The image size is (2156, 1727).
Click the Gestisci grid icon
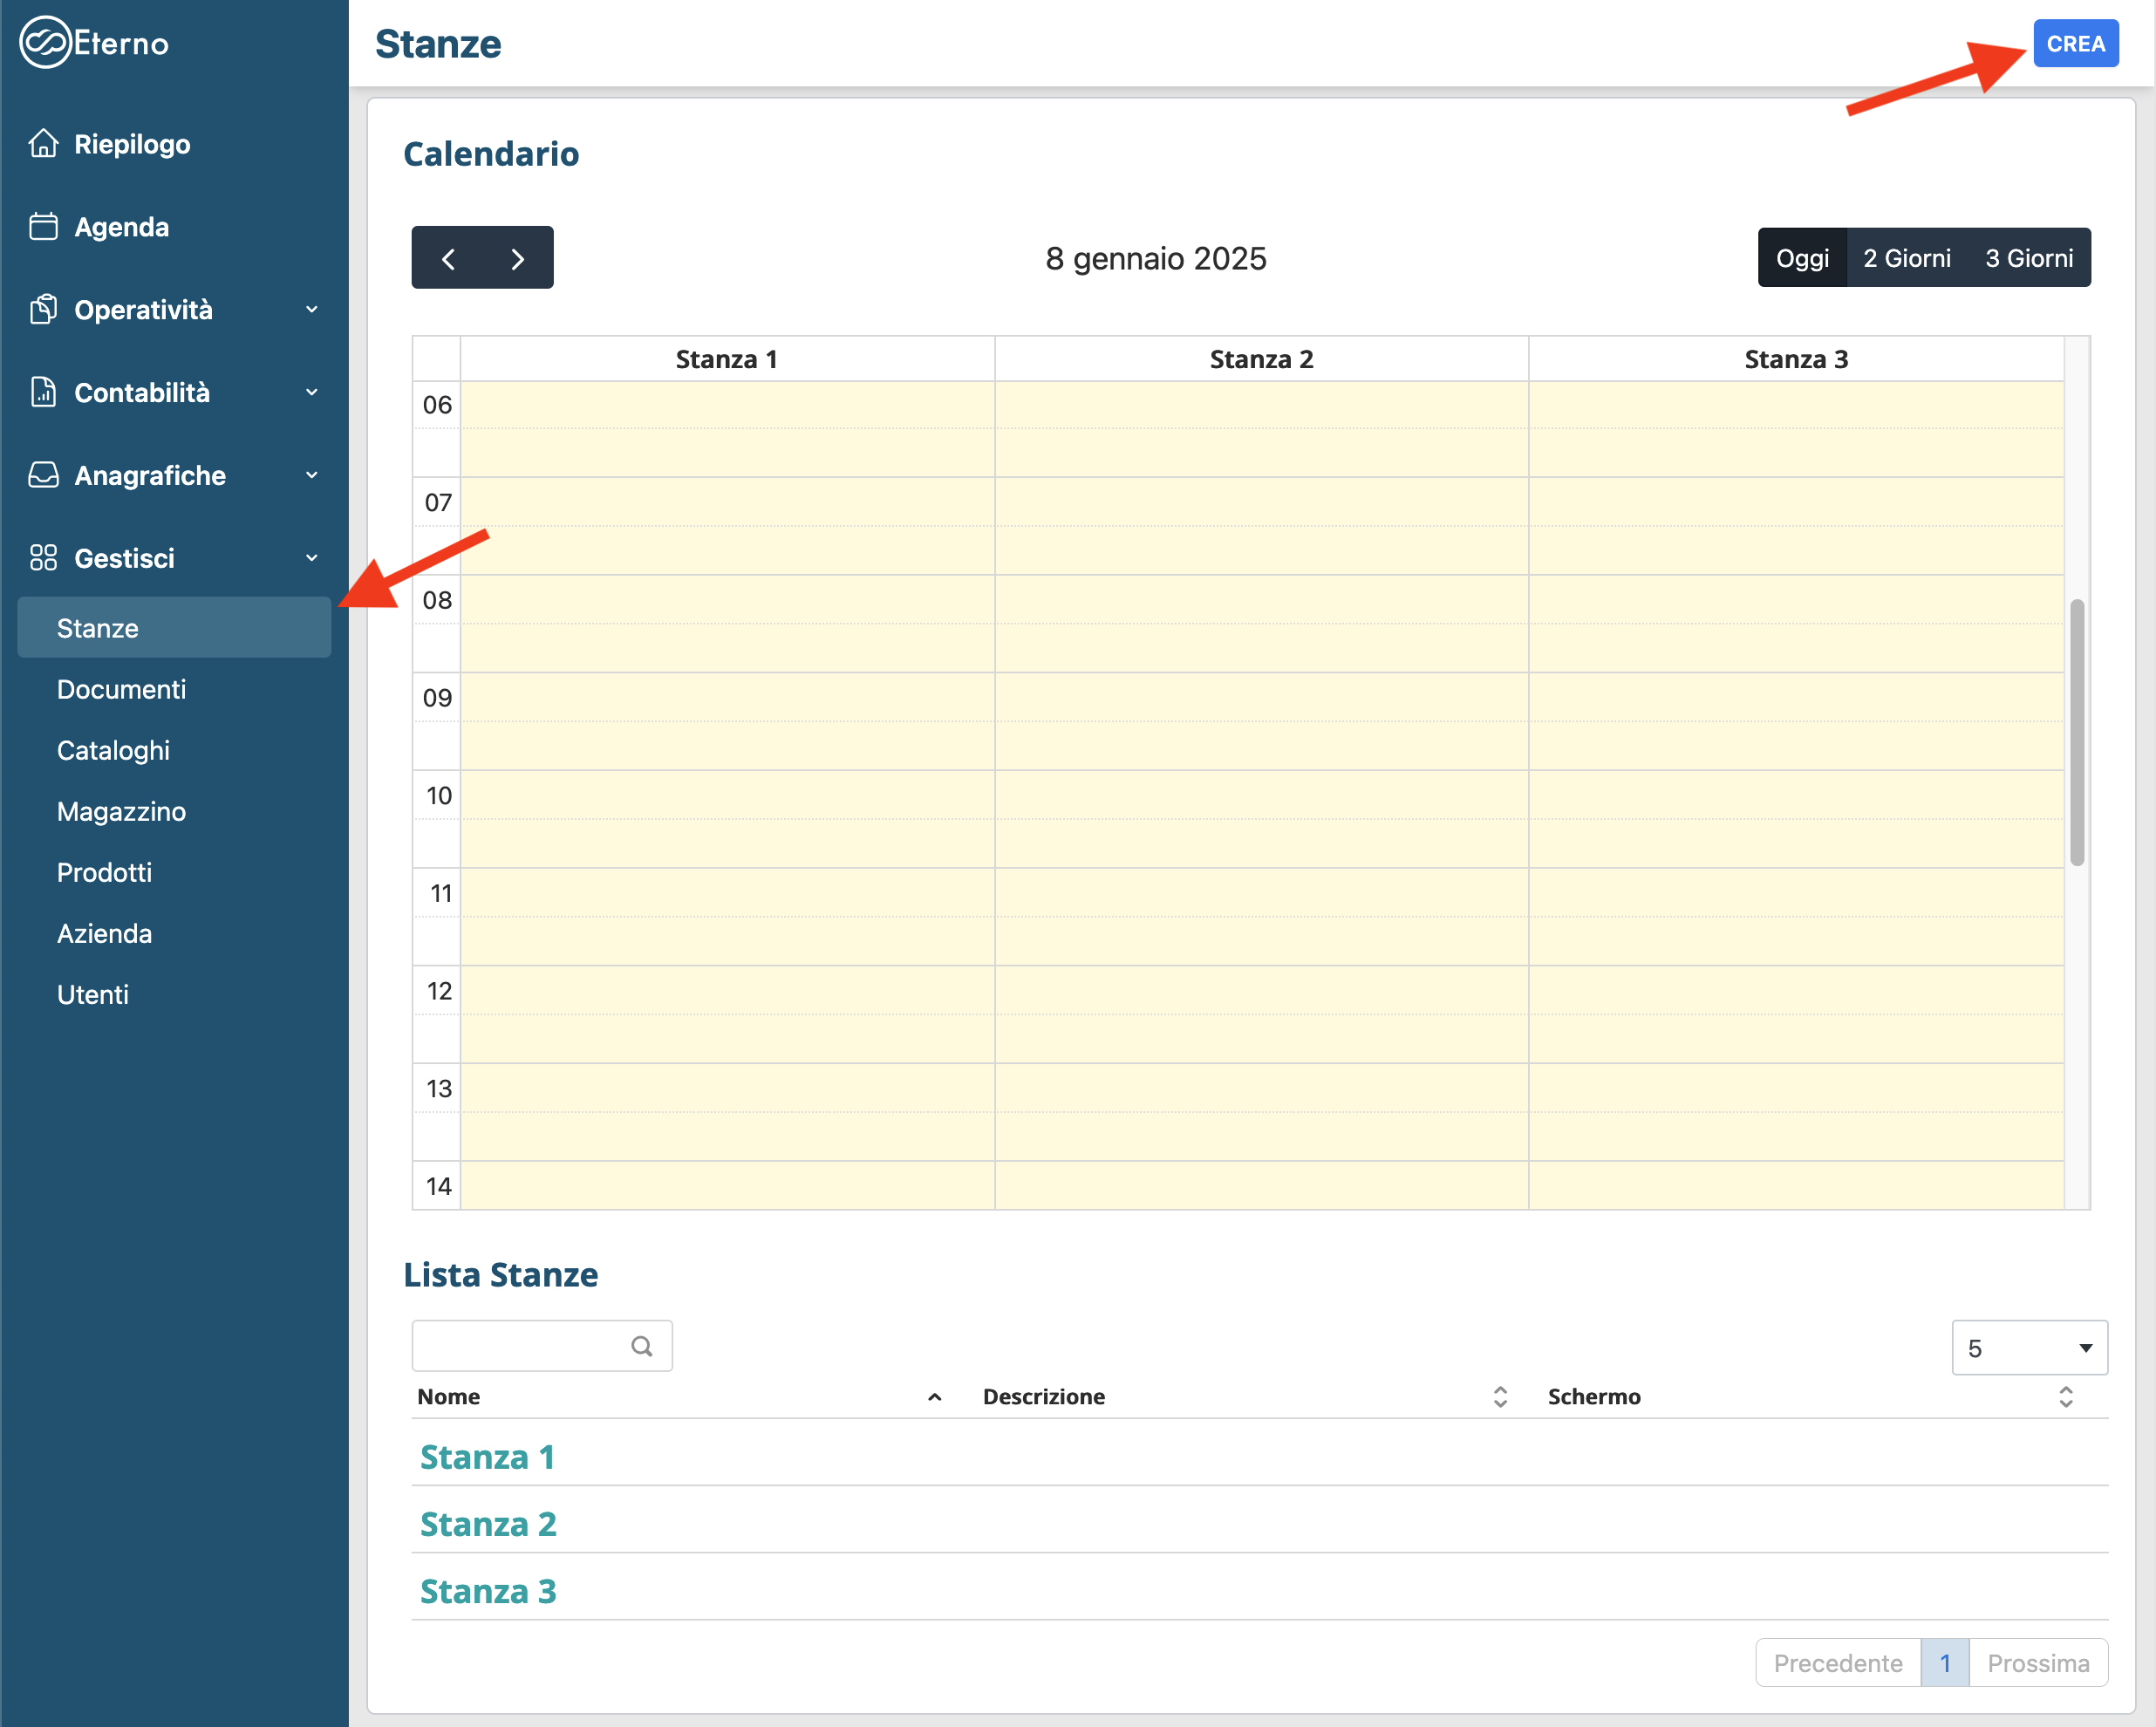click(x=43, y=558)
